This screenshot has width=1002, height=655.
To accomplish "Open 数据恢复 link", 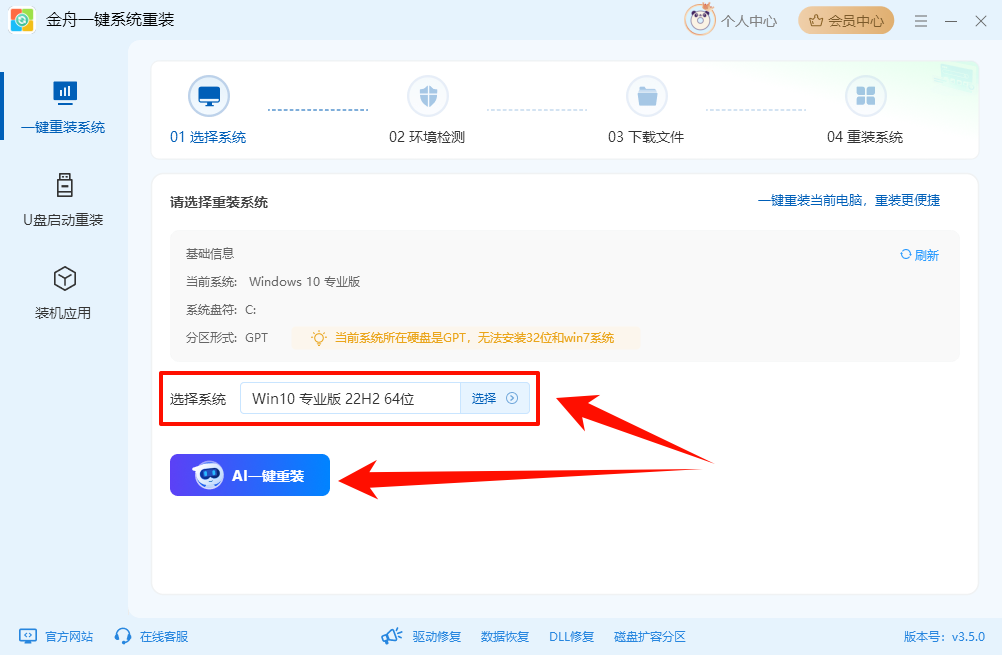I will click(505, 636).
